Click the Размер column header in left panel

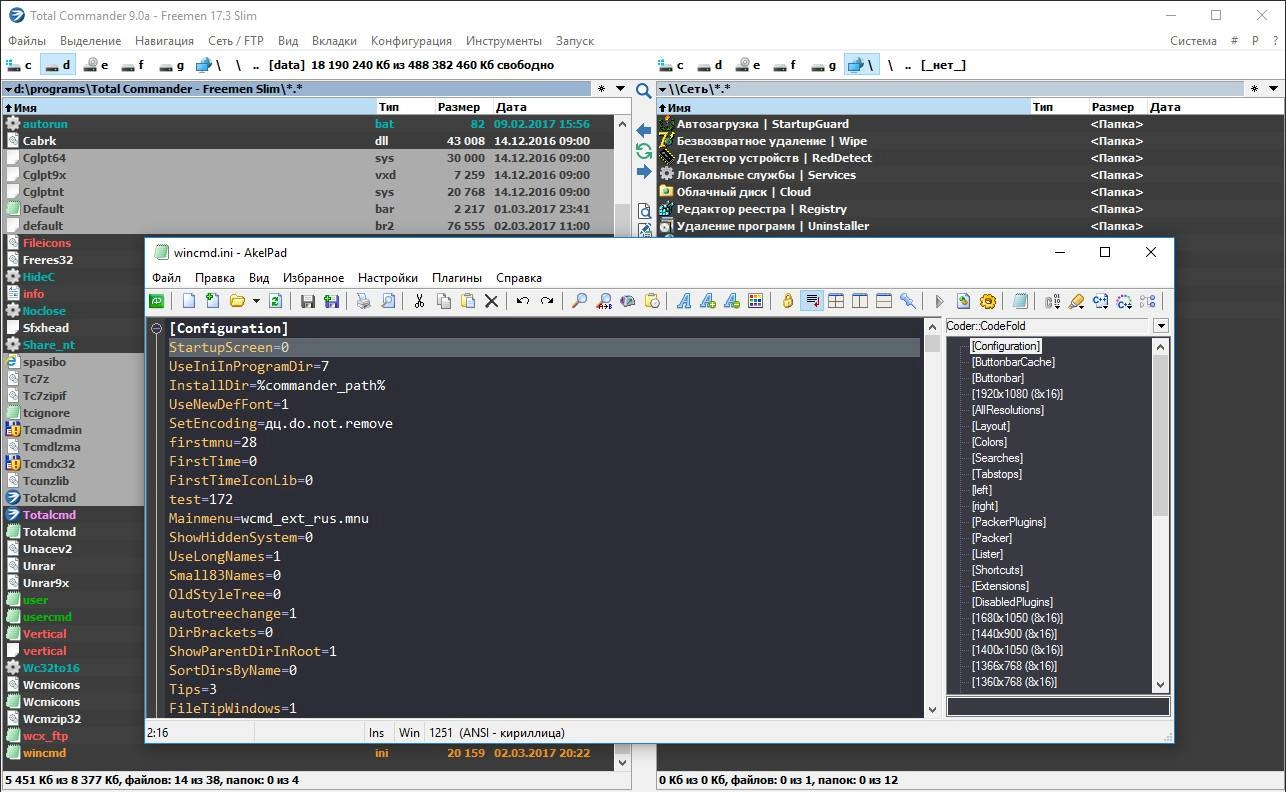pos(459,107)
